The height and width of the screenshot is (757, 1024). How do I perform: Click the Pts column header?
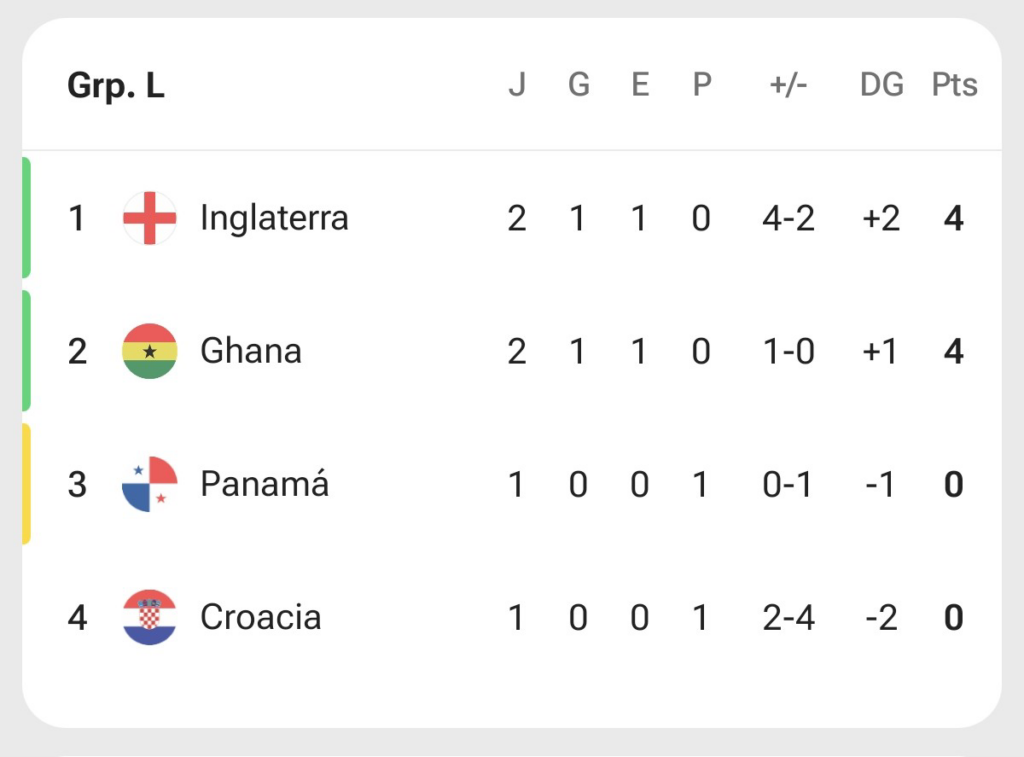point(954,85)
